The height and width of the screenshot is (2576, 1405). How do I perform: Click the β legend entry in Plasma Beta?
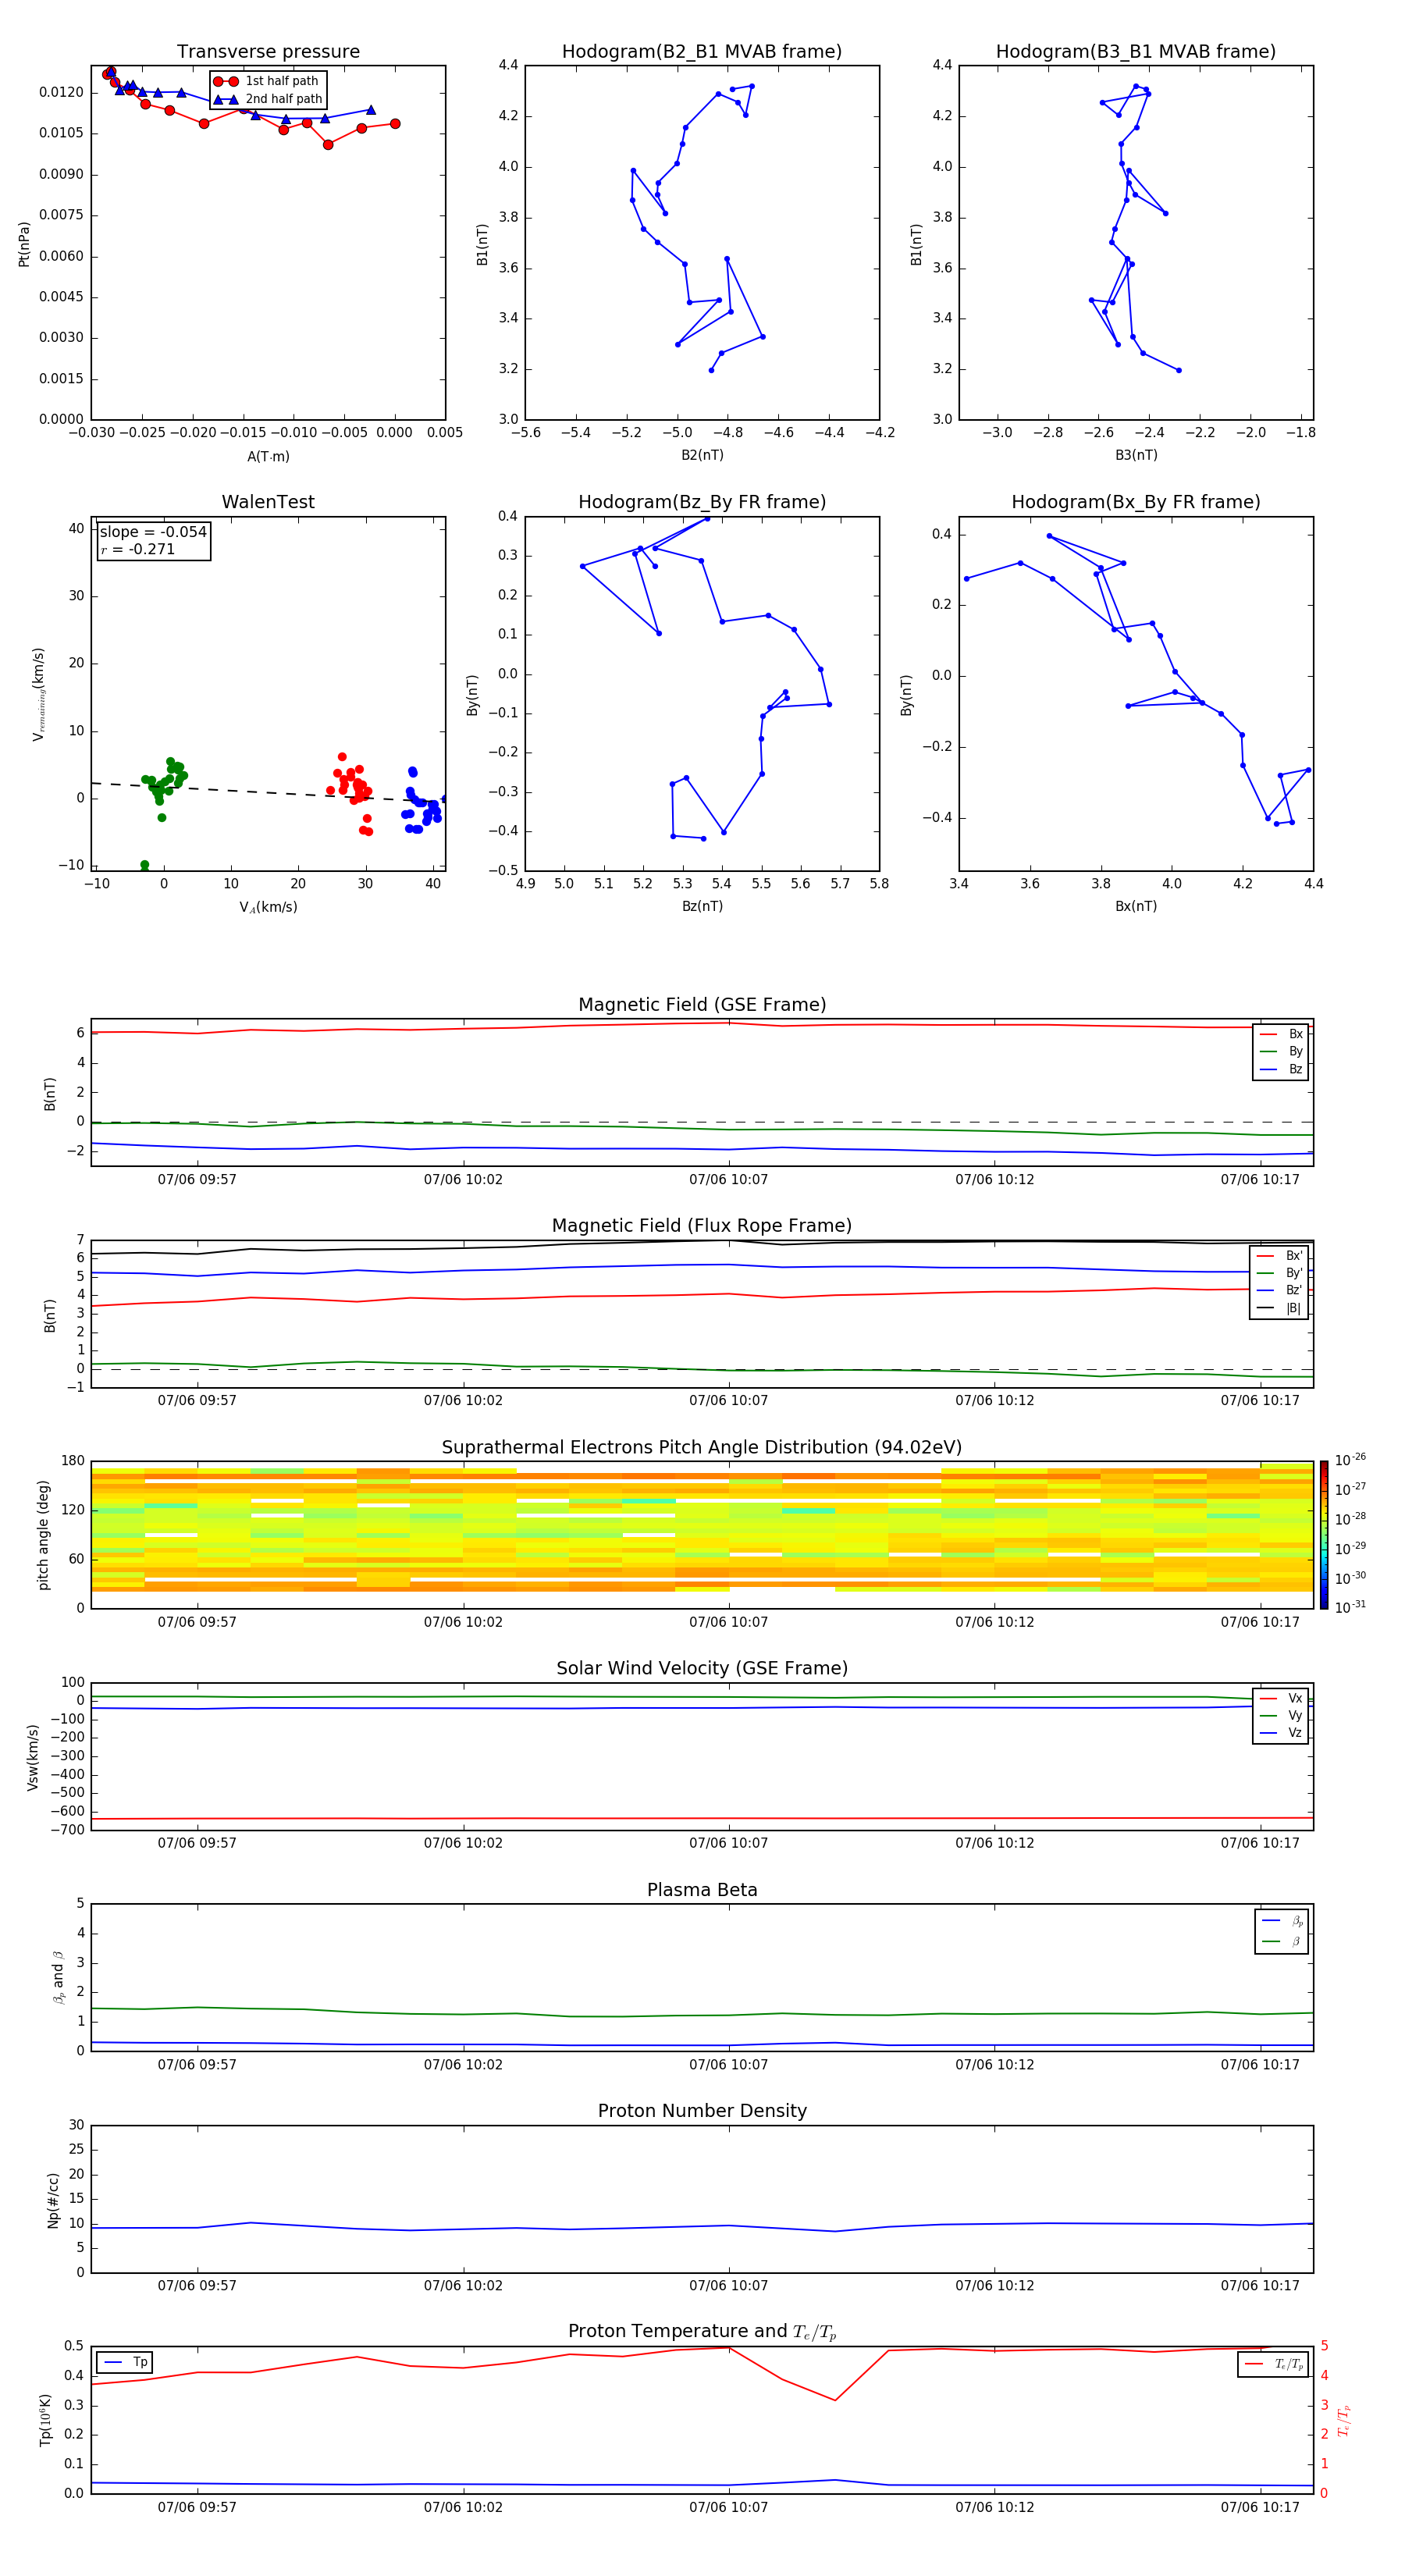[x=1282, y=1941]
